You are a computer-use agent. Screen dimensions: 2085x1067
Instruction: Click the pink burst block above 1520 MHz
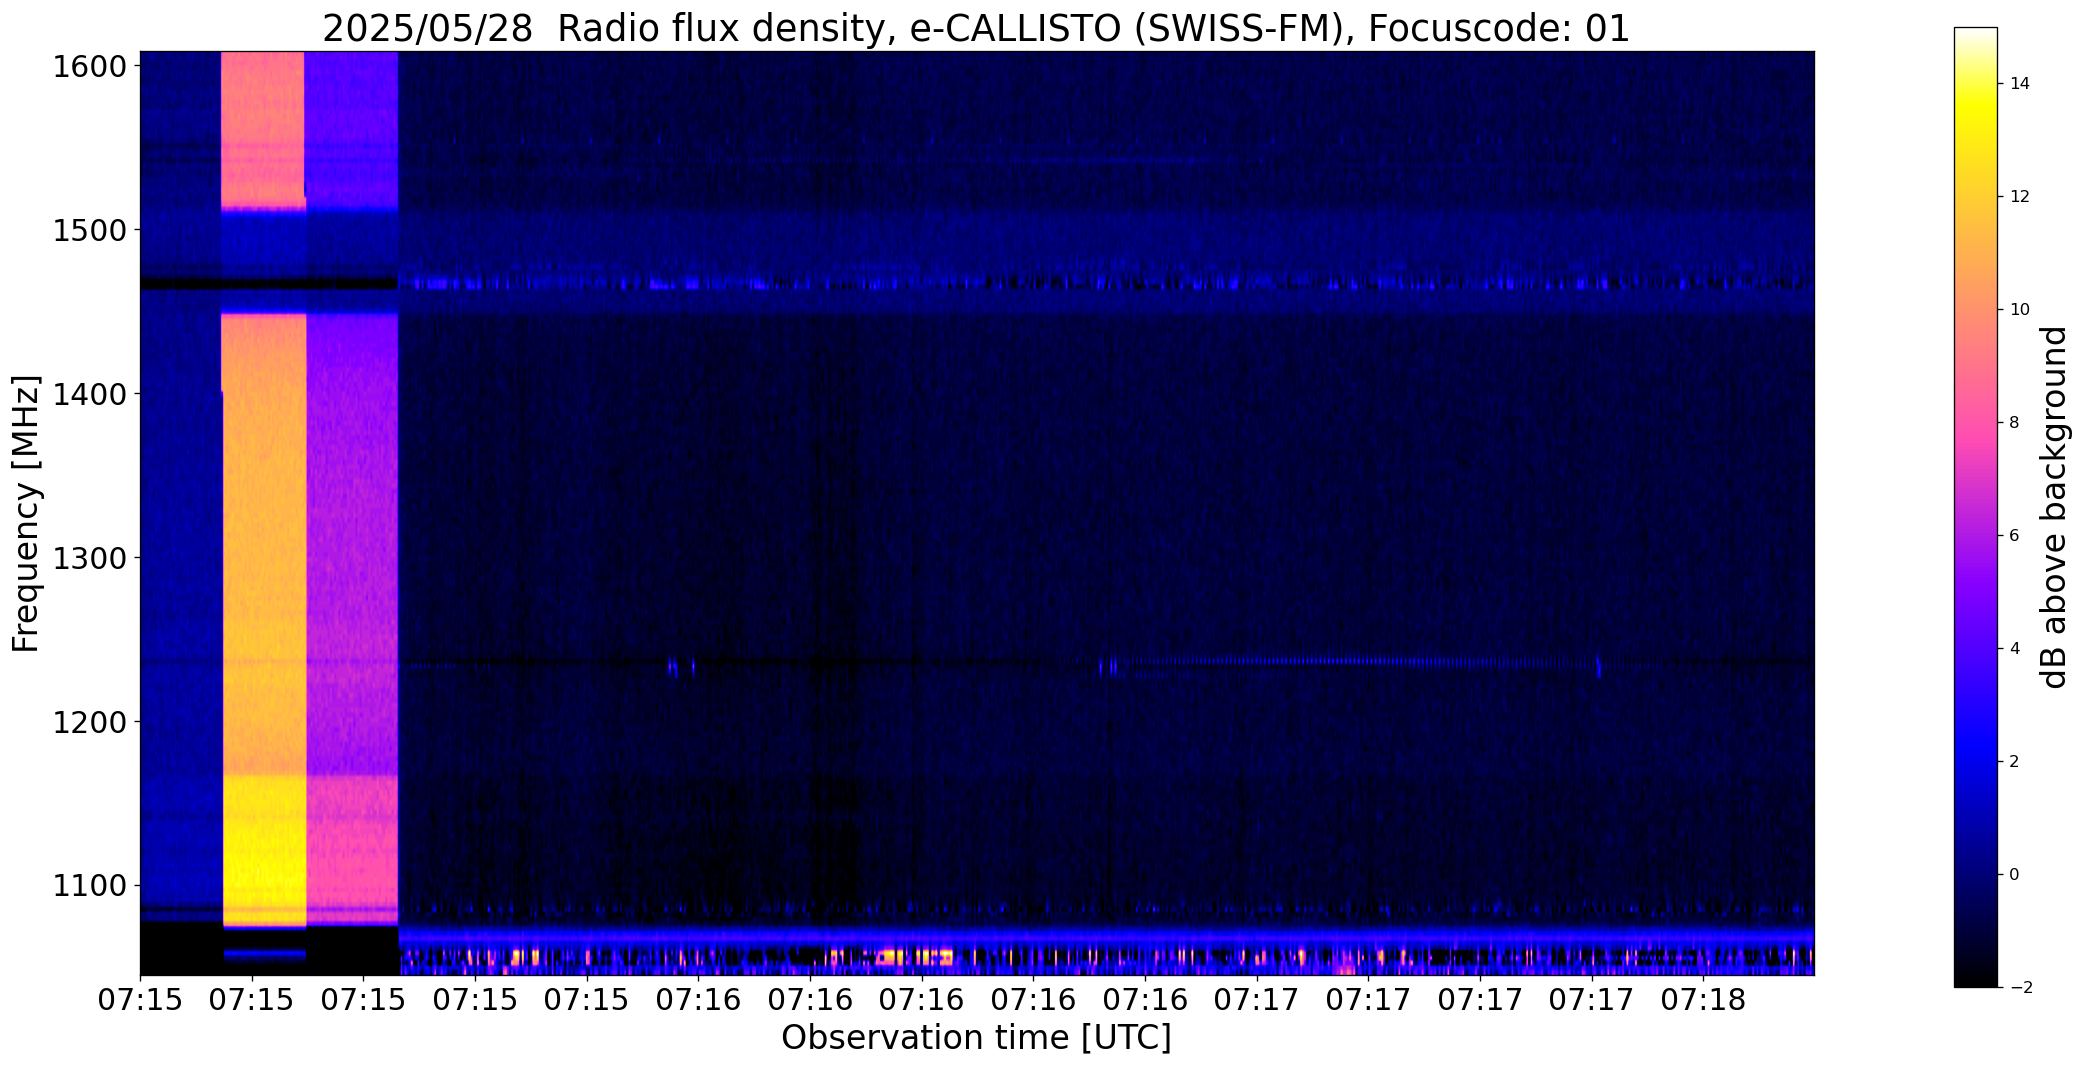coord(263,128)
